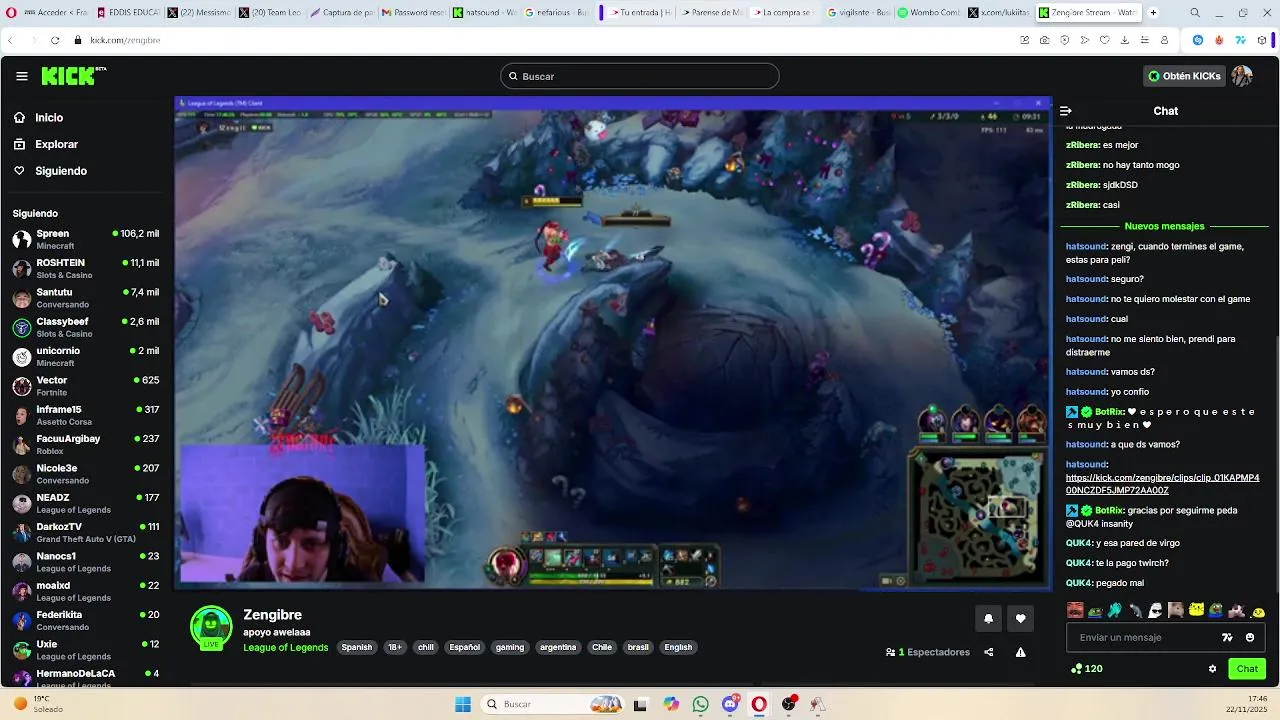
Task: Open Discord from the taskbar
Action: (x=731, y=704)
